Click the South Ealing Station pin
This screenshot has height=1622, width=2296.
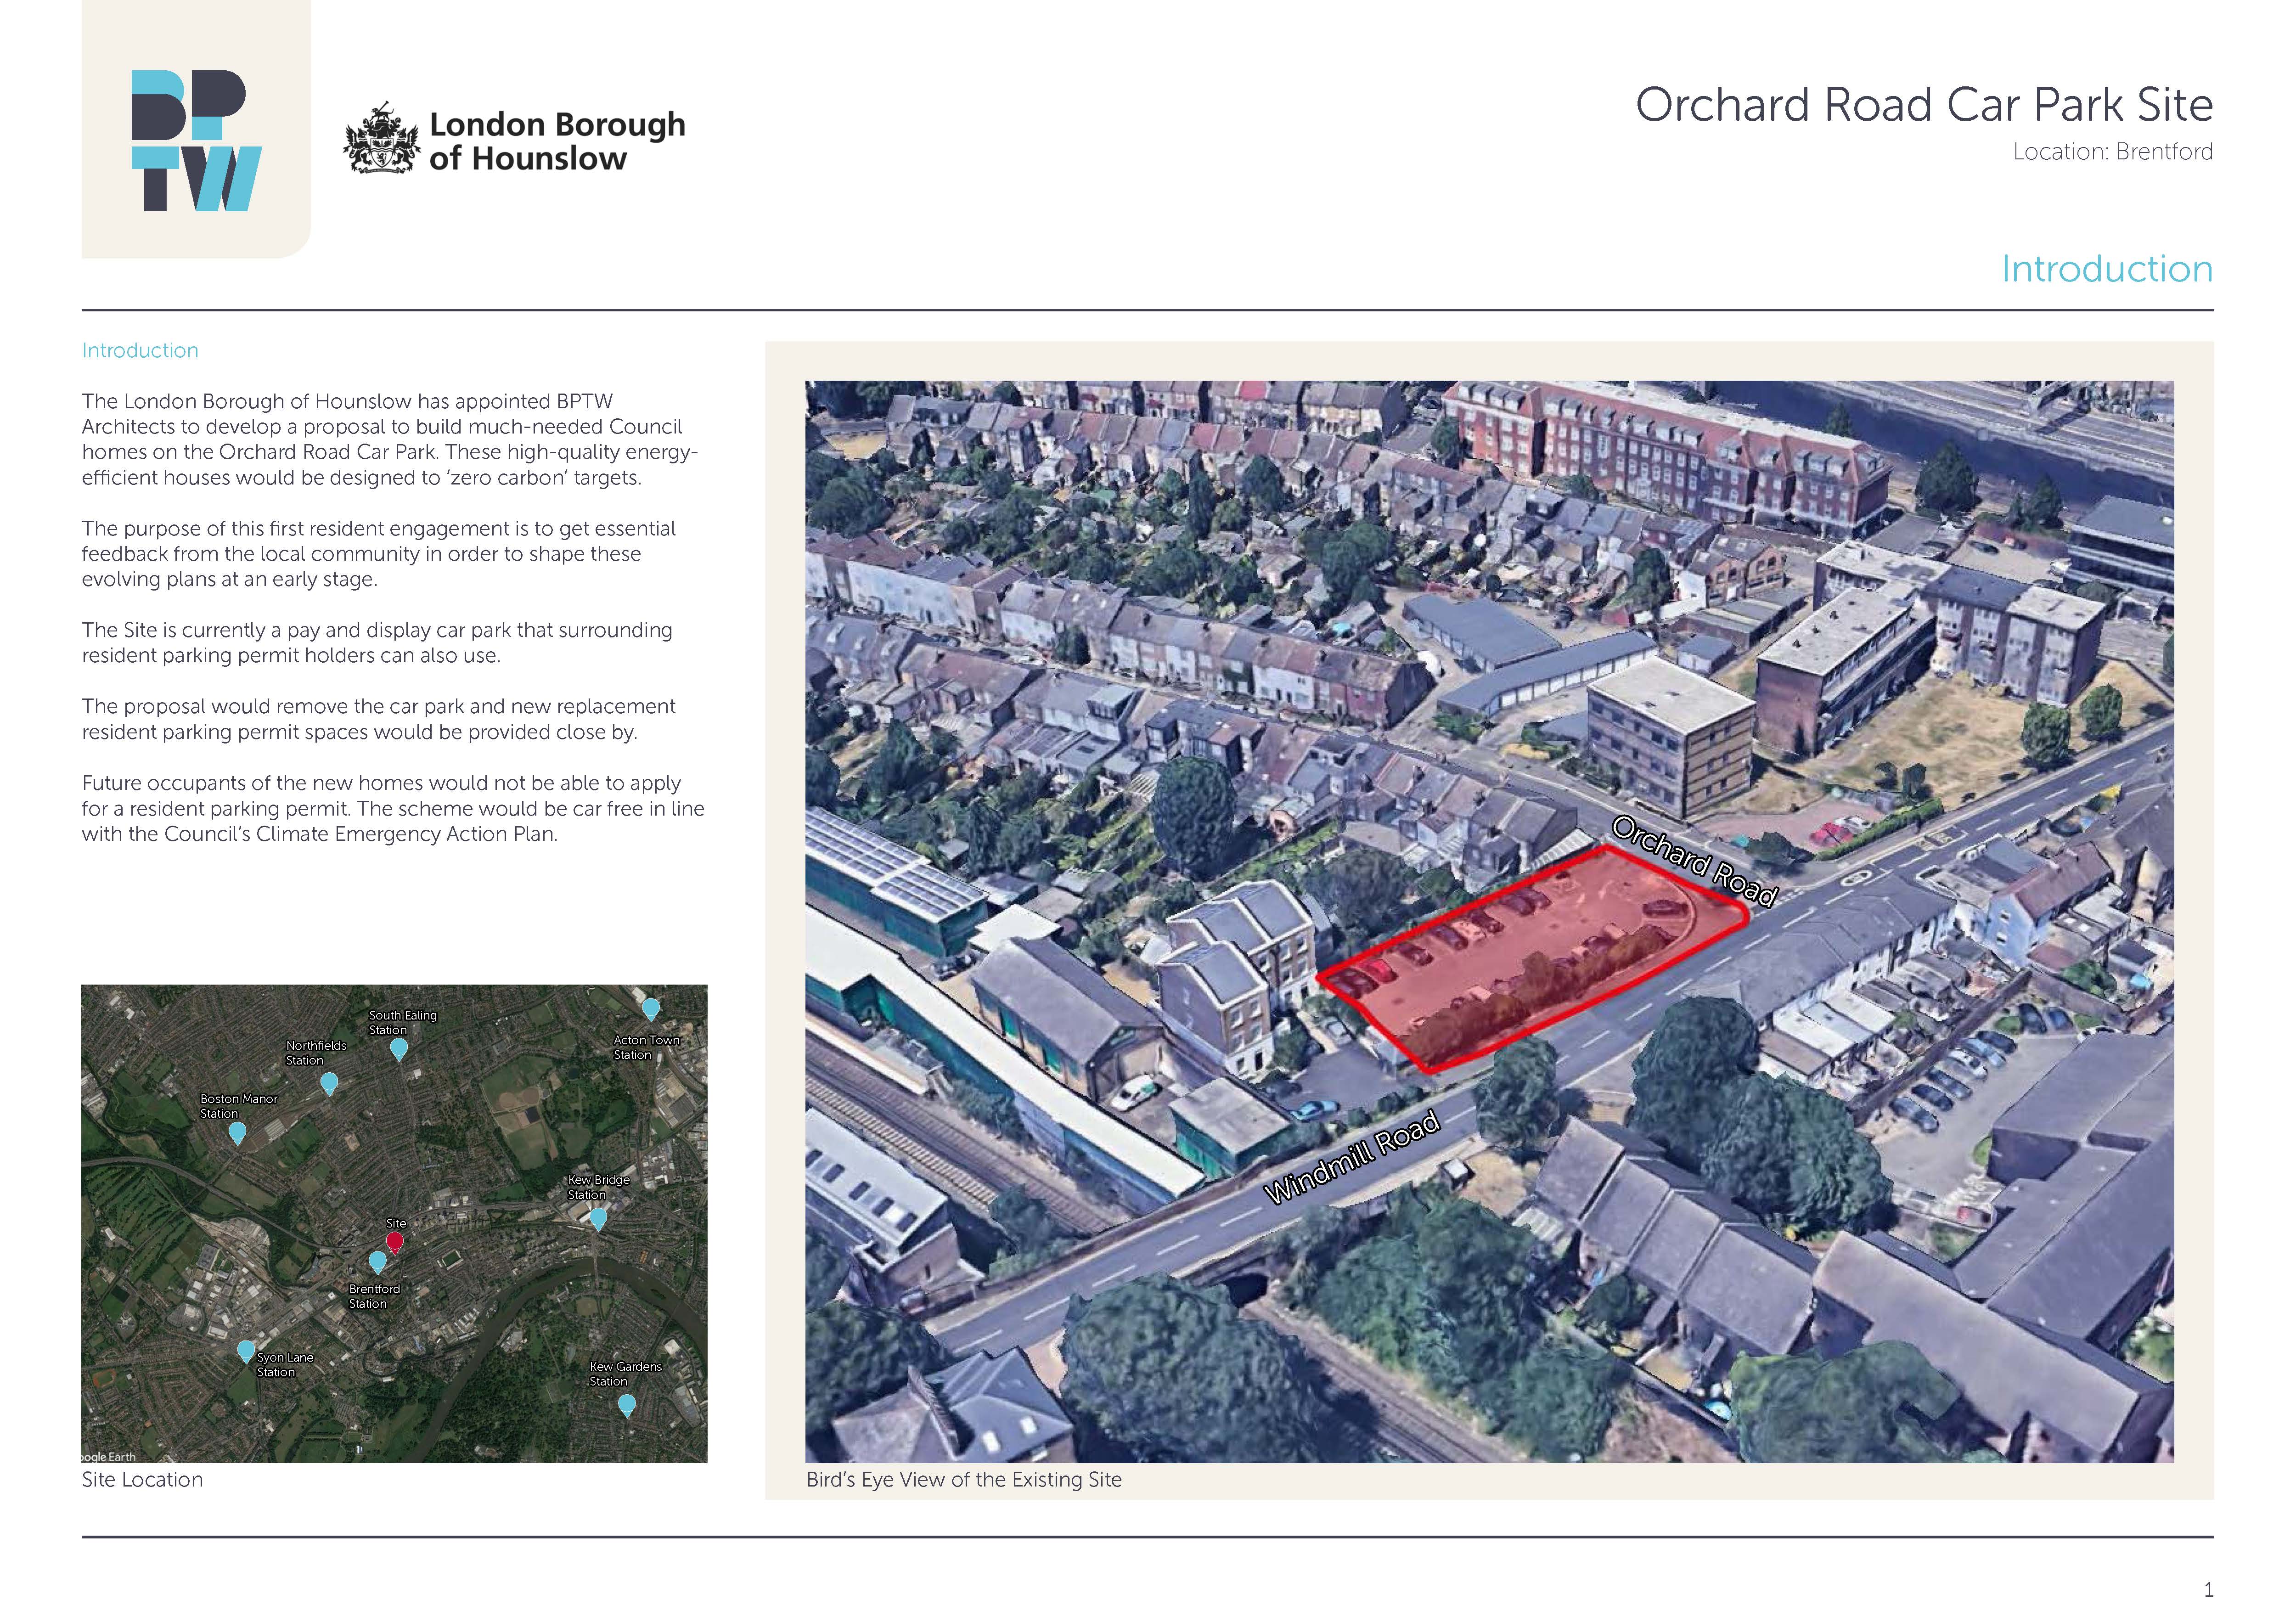(398, 1049)
